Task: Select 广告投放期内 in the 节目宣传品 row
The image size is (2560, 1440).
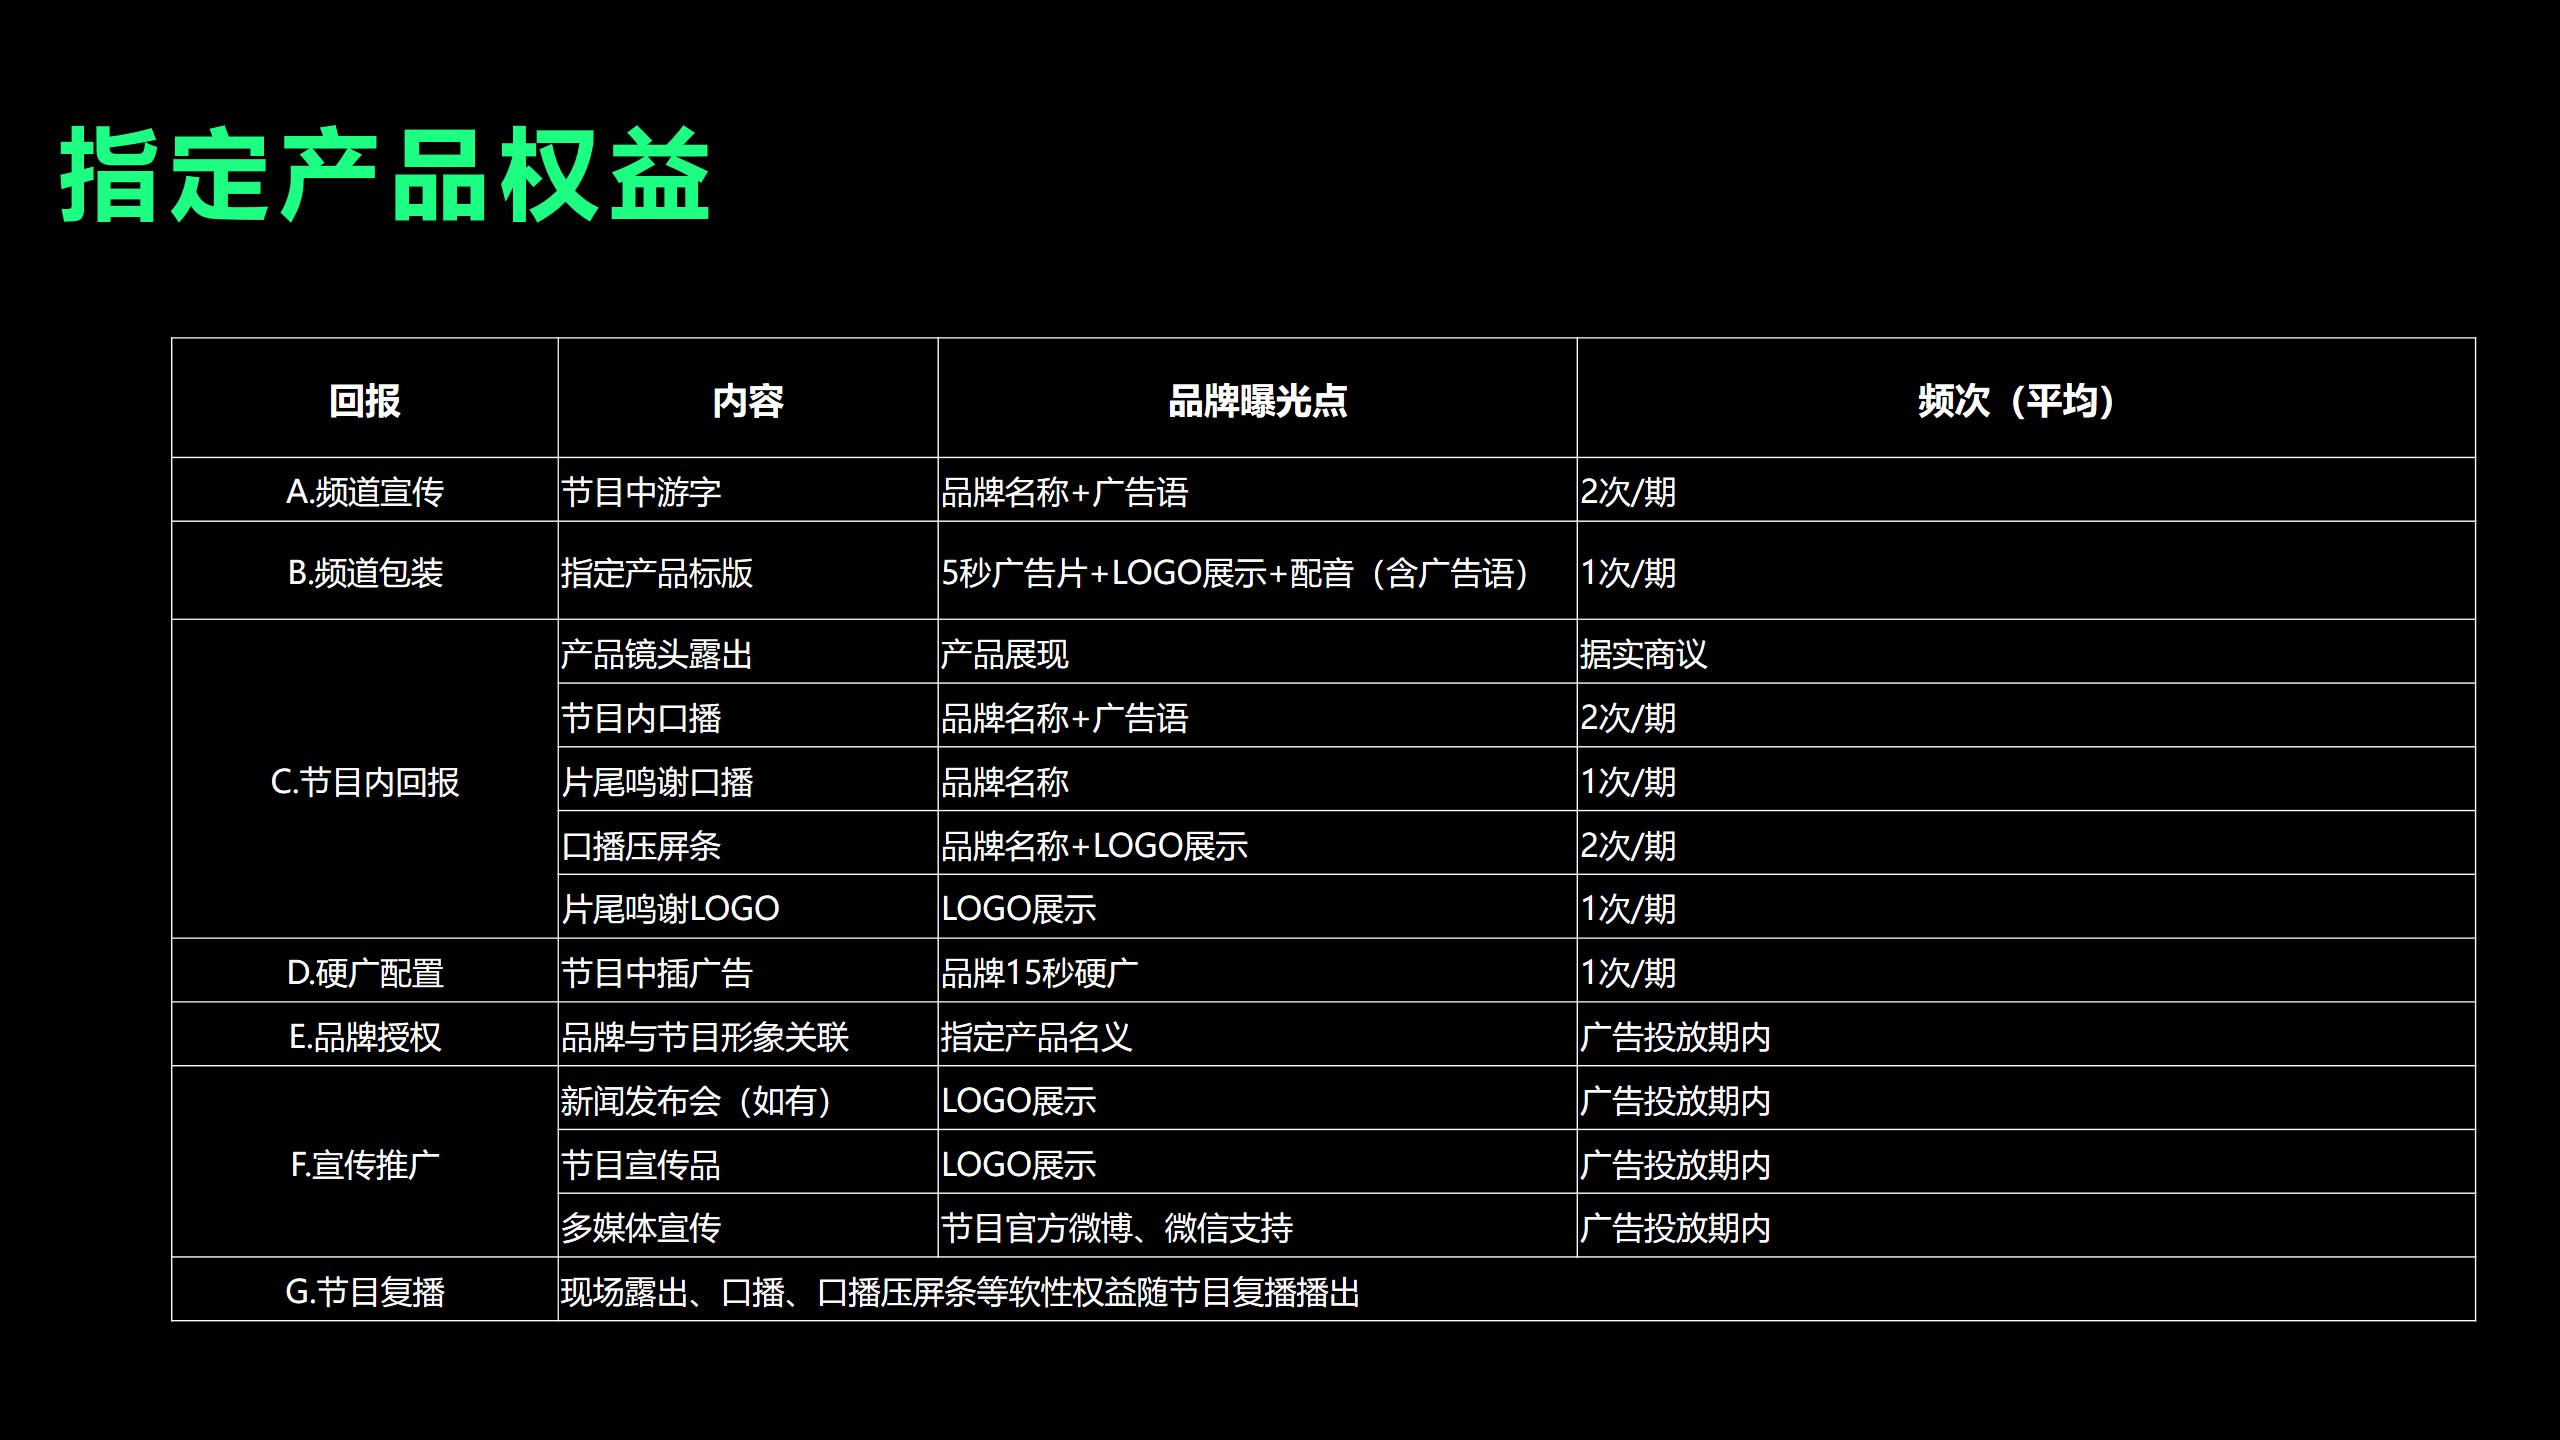Action: coord(2026,1161)
